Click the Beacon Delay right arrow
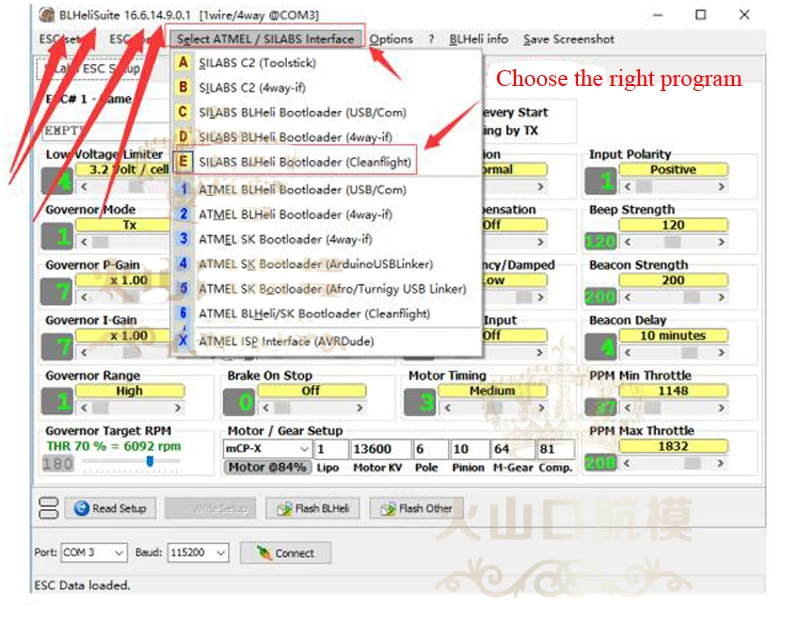 pyautogui.click(x=721, y=352)
